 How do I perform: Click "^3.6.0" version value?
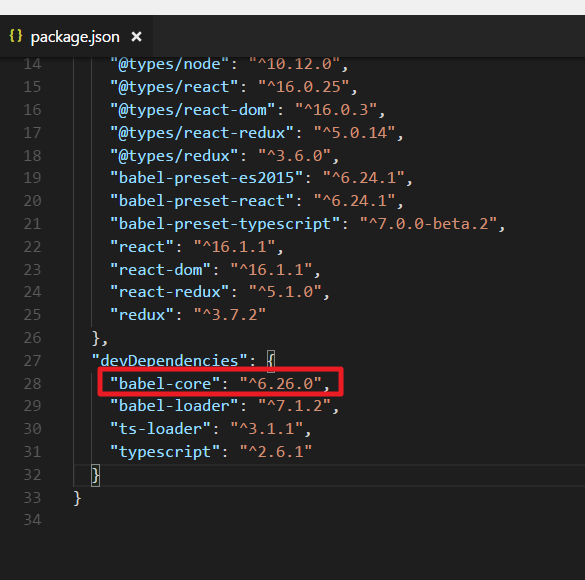point(295,156)
